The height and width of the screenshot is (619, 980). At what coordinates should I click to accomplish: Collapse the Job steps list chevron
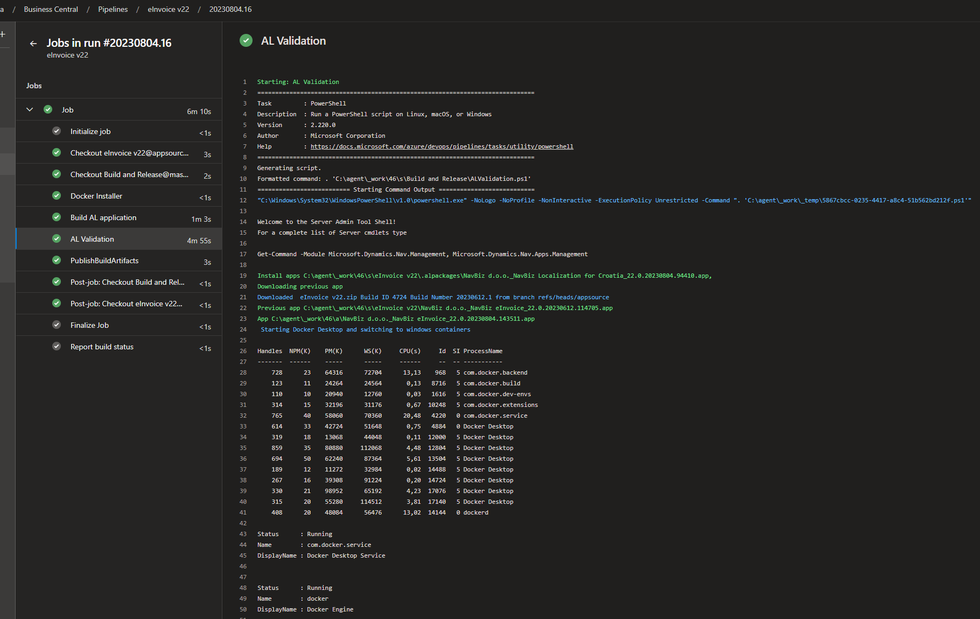click(29, 109)
